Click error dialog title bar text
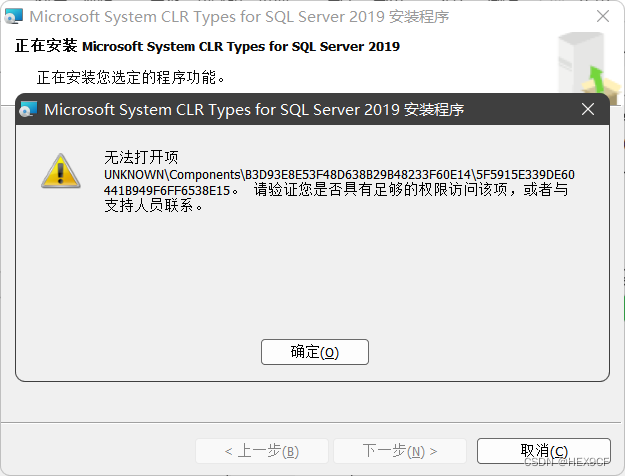 click(254, 110)
